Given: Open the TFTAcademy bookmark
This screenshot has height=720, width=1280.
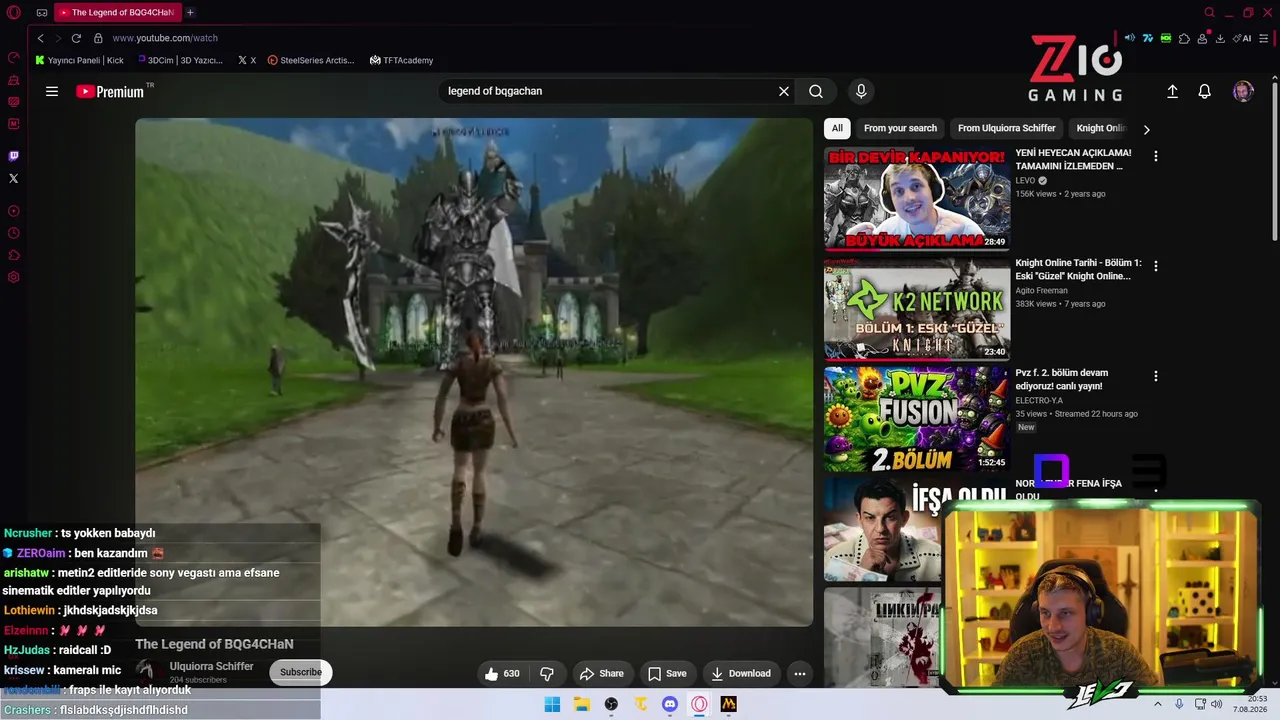Looking at the screenshot, I should pos(401,60).
